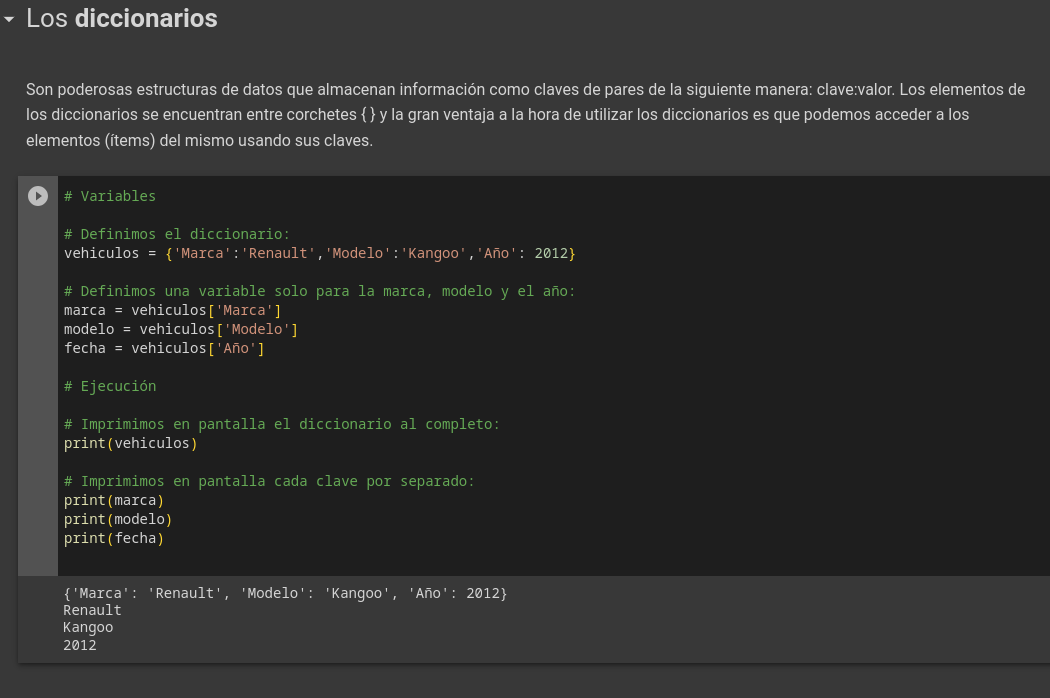
Task: Click the output value '2012'
Action: (x=79, y=645)
